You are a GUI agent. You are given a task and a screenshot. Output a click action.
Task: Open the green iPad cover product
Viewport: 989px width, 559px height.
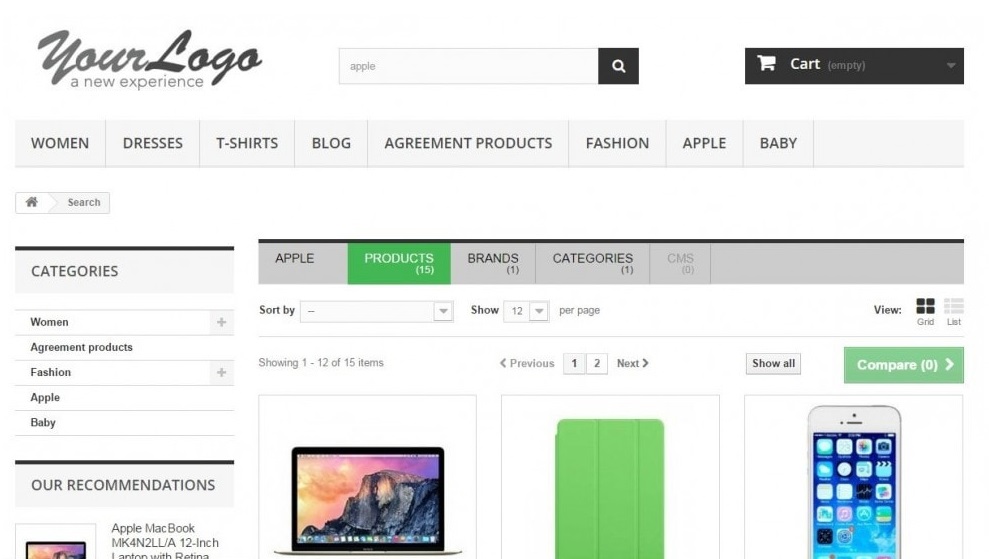(610, 488)
